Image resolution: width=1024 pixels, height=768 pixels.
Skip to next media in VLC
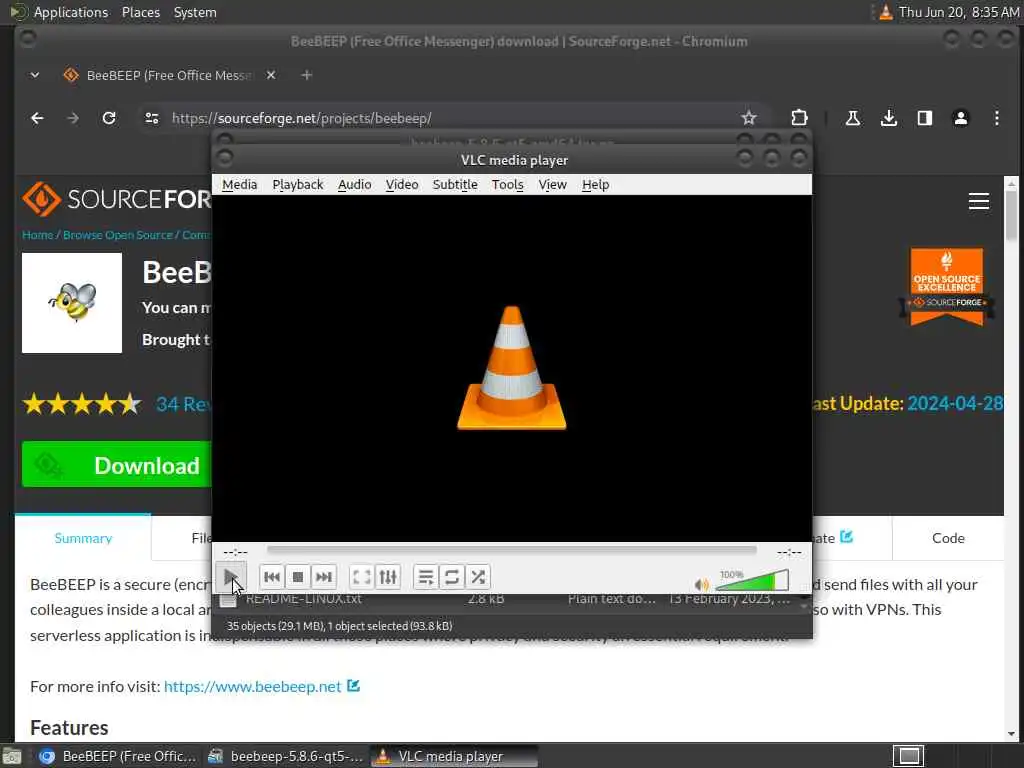point(324,577)
